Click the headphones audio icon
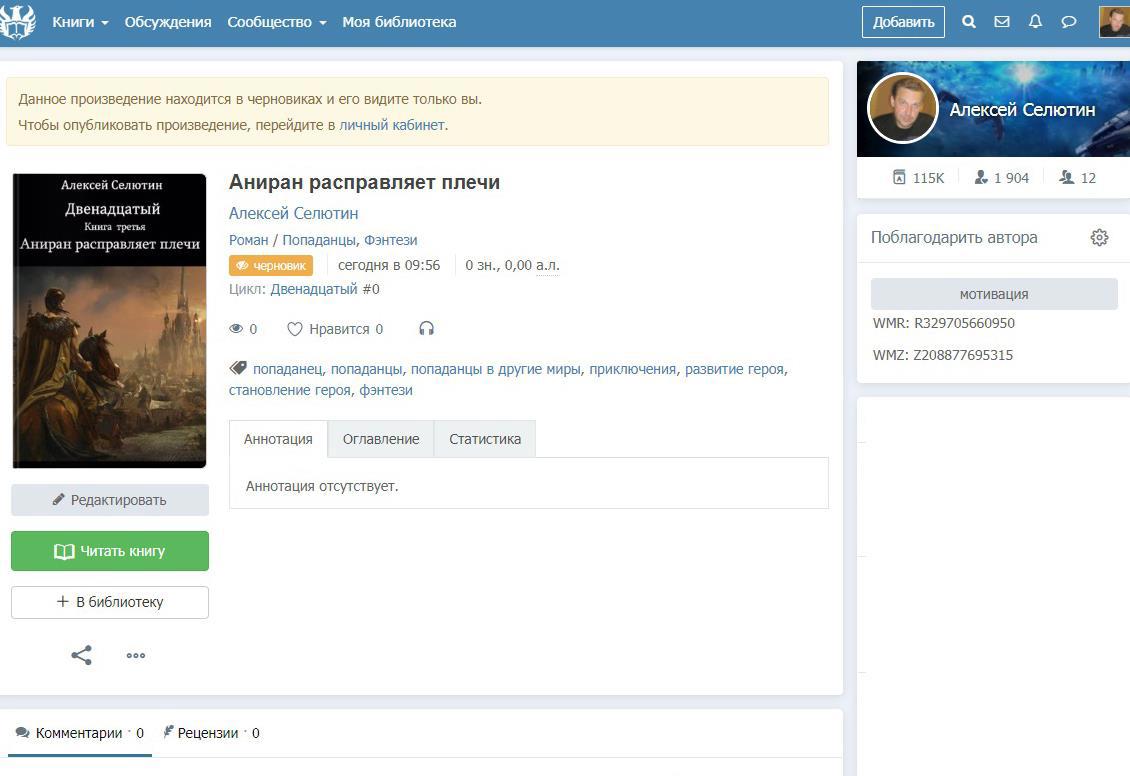Viewport: 1130px width, 776px height. click(x=427, y=329)
